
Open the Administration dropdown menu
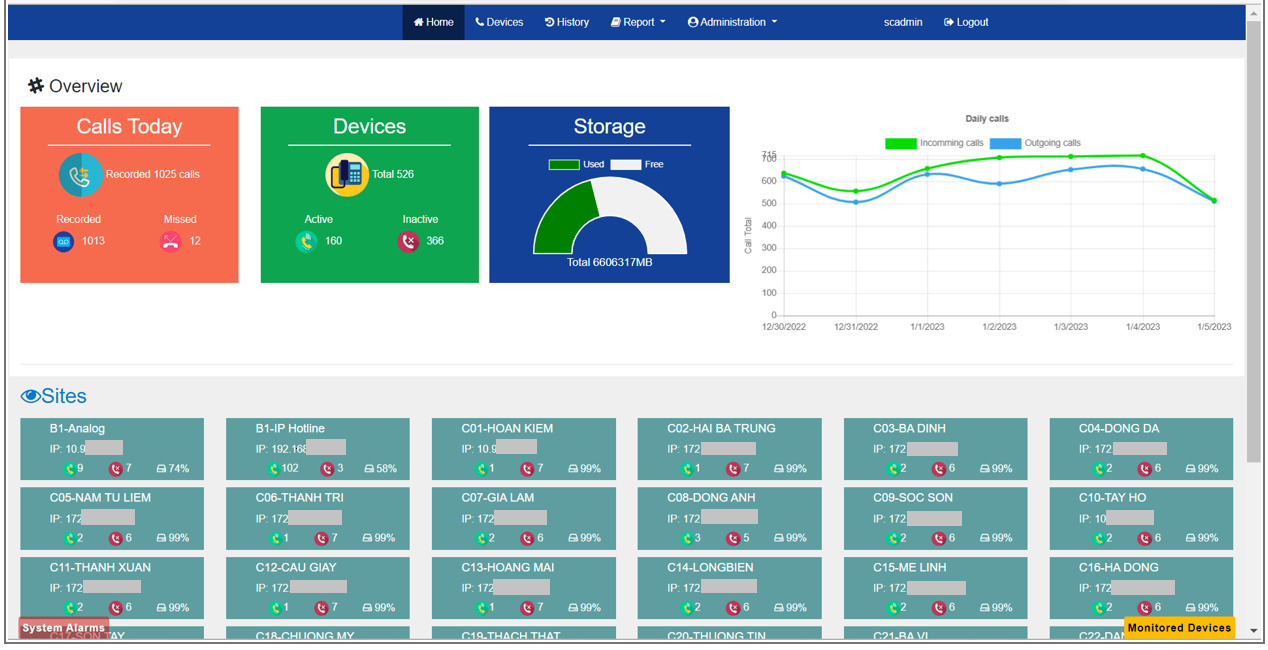pyautogui.click(x=732, y=22)
